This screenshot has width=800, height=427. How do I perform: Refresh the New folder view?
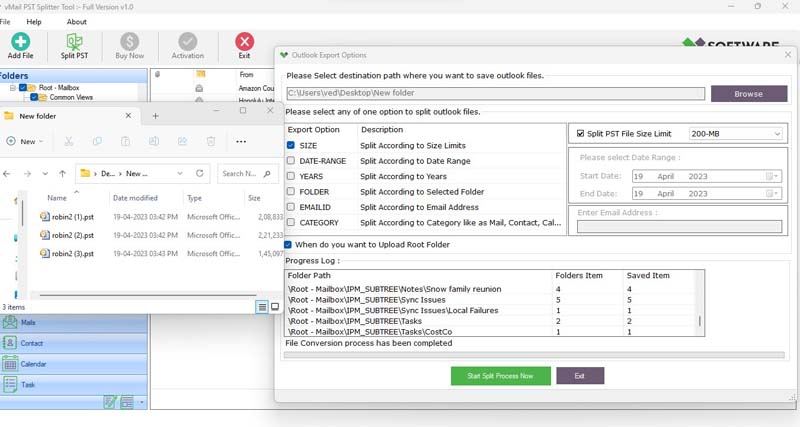[x=199, y=173]
